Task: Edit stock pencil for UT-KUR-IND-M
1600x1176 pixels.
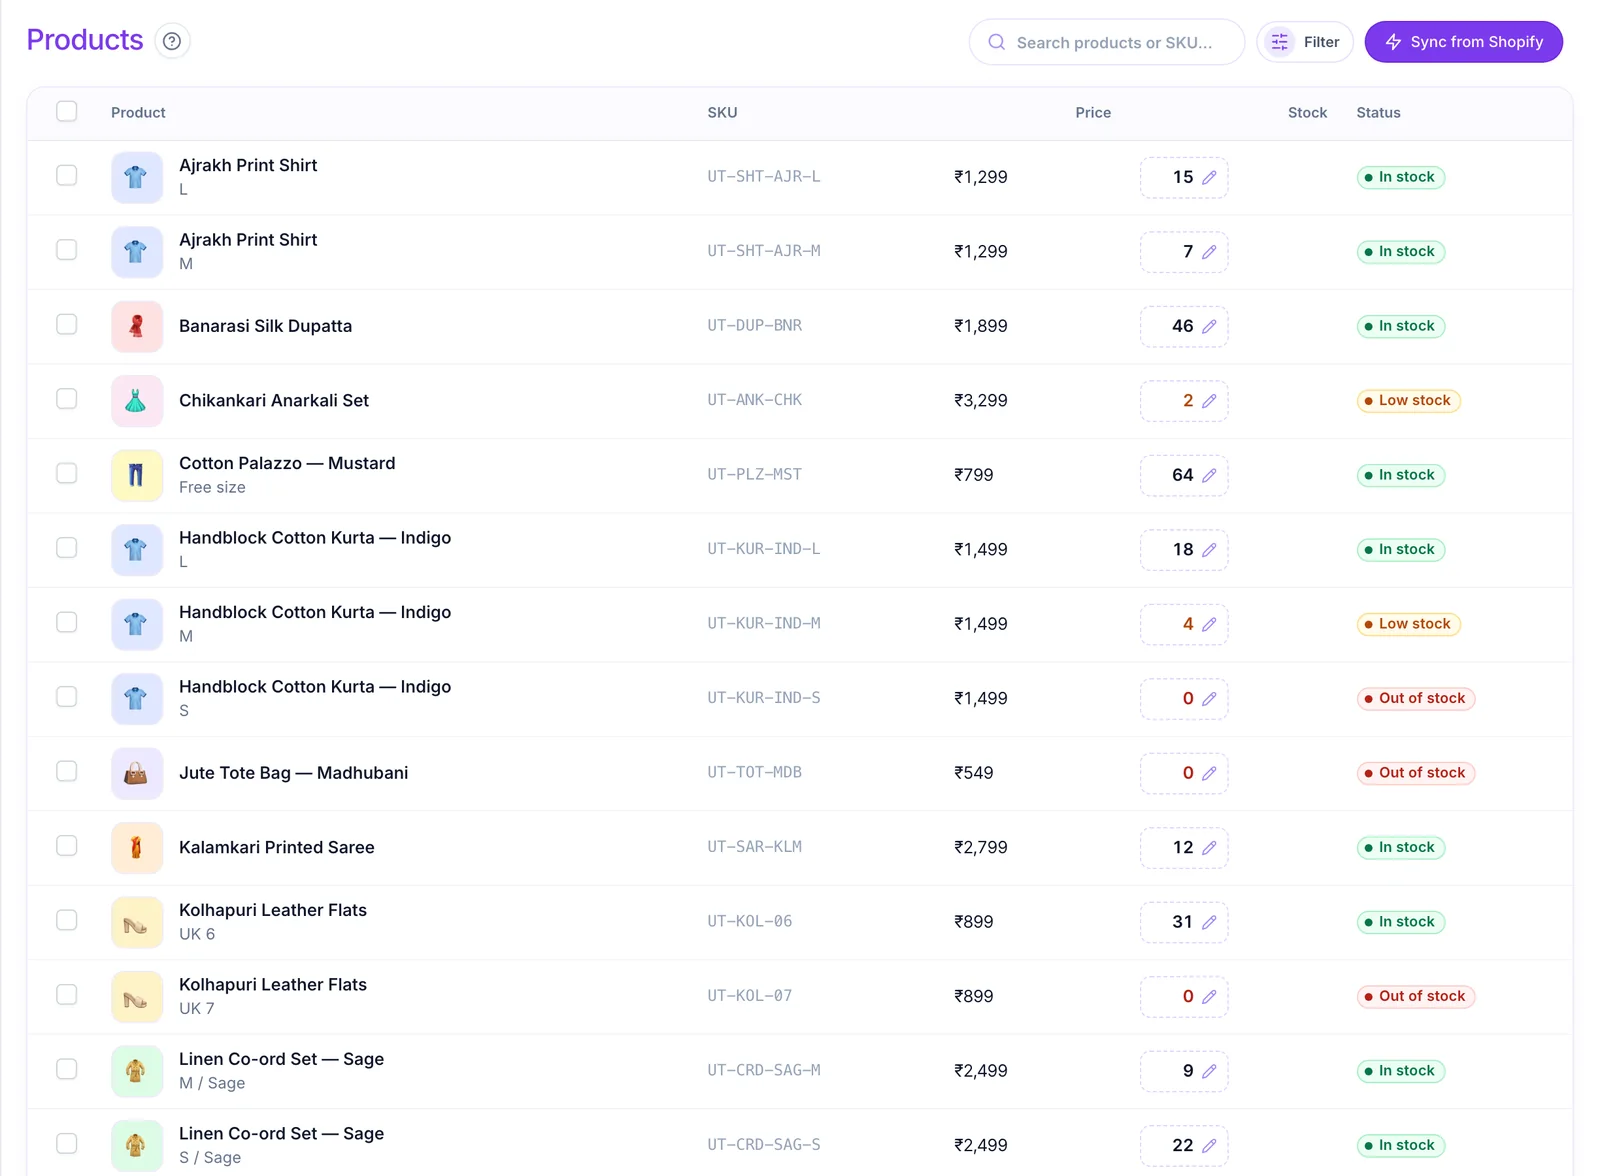Action: [1209, 624]
